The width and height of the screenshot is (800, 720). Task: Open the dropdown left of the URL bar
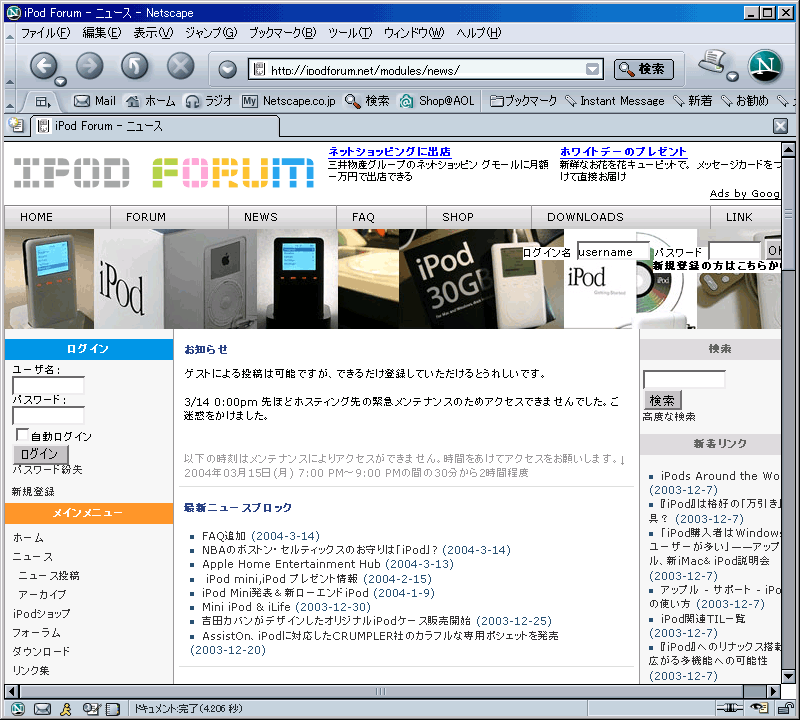pos(228,69)
